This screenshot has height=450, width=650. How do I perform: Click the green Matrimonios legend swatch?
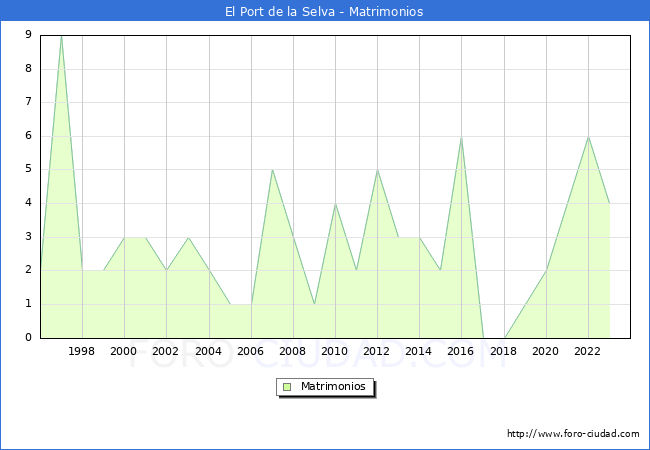[x=287, y=387]
